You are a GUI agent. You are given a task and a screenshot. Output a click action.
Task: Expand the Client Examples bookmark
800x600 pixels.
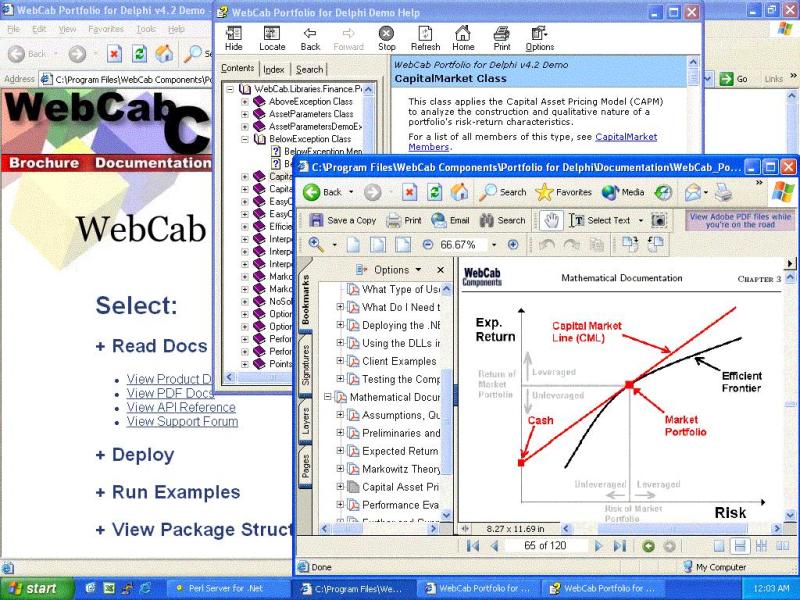click(340, 361)
